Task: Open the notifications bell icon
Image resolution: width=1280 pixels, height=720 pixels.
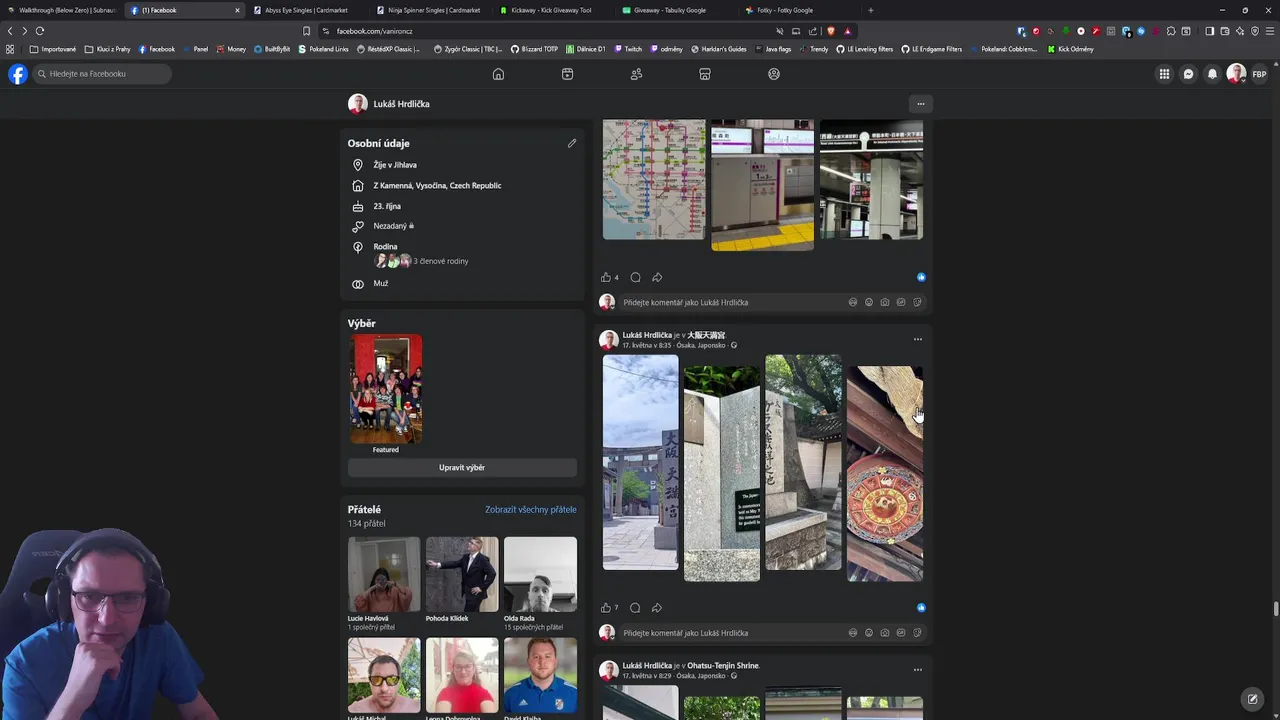Action: [x=1212, y=74]
